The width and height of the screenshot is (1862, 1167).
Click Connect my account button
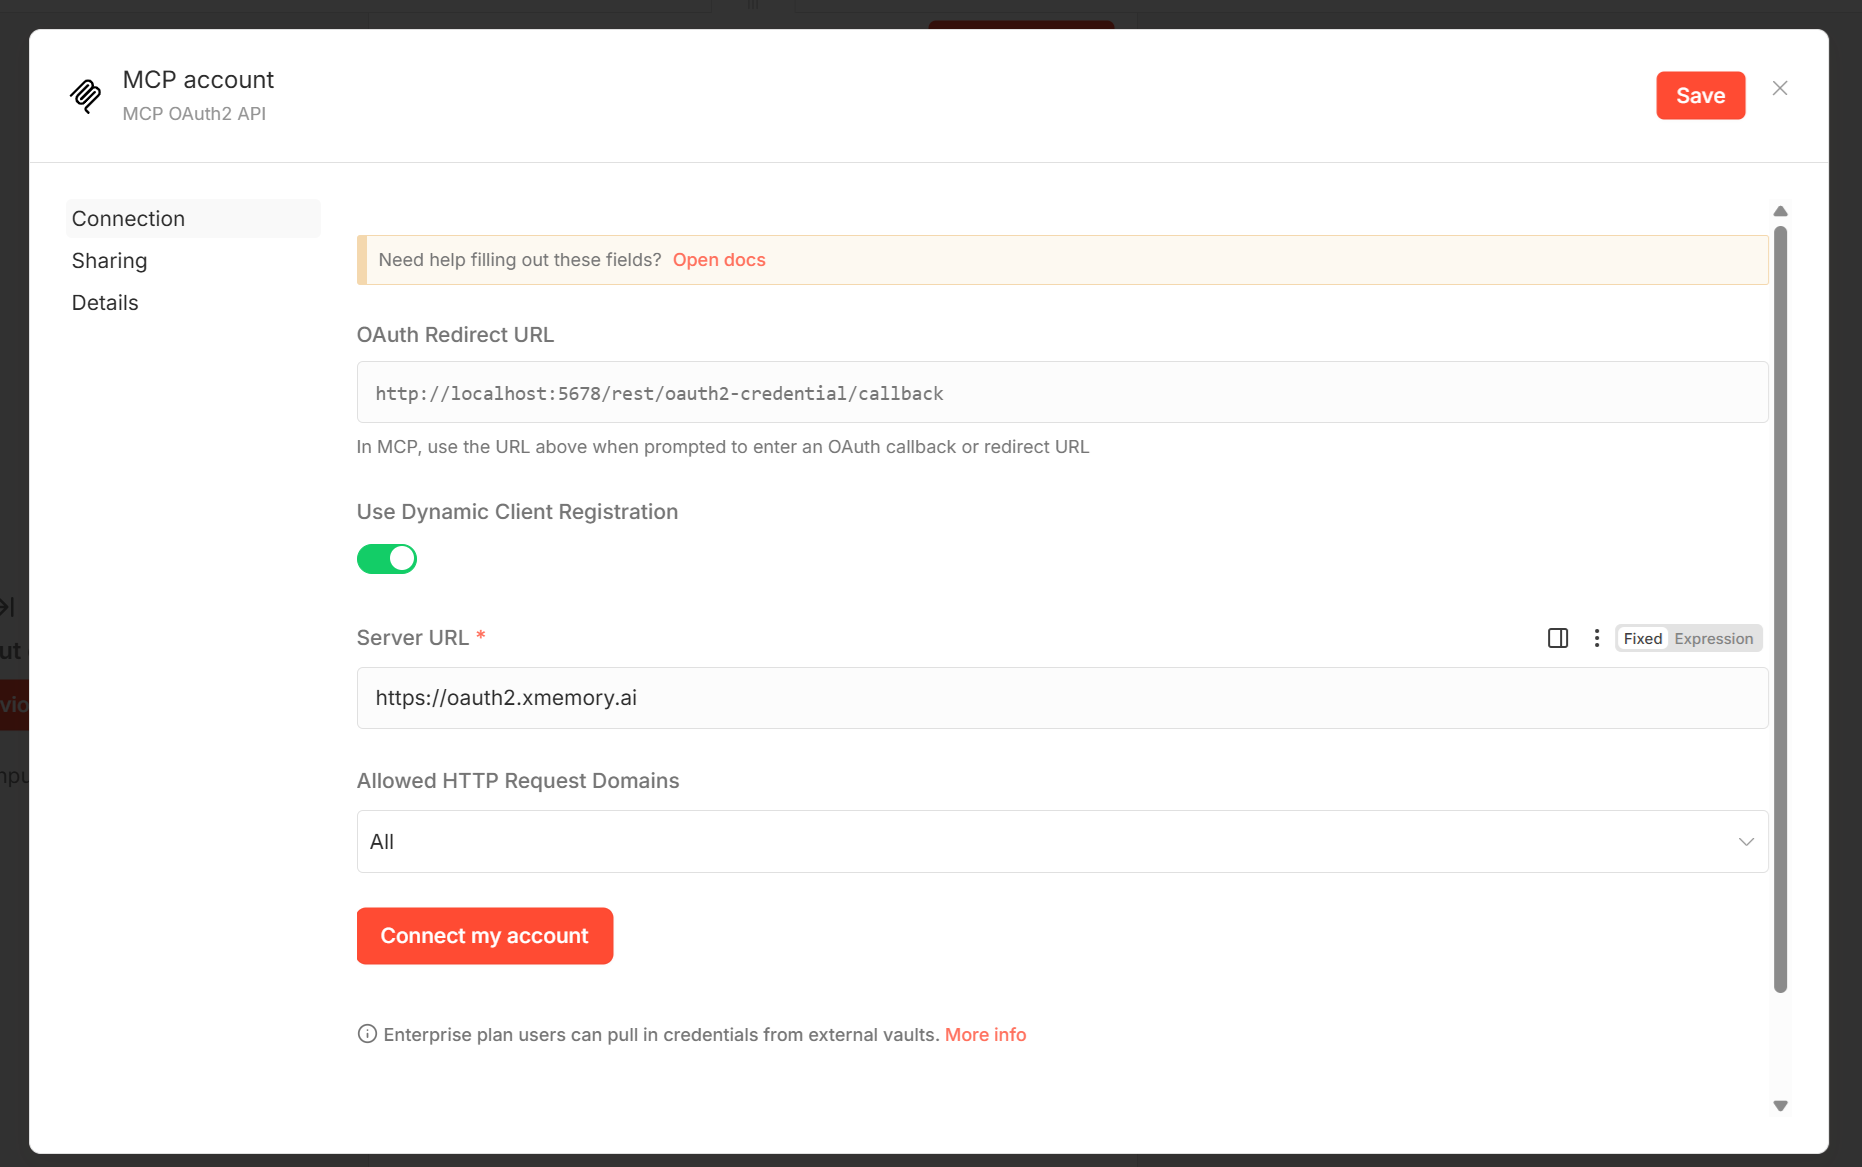(x=484, y=936)
